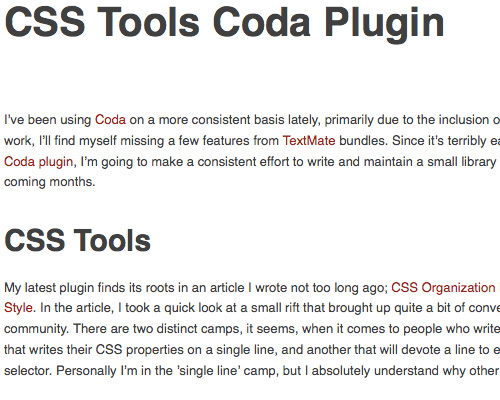Click the word 'community.' in second paragraph
The height and width of the screenshot is (400, 500).
pos(36,329)
